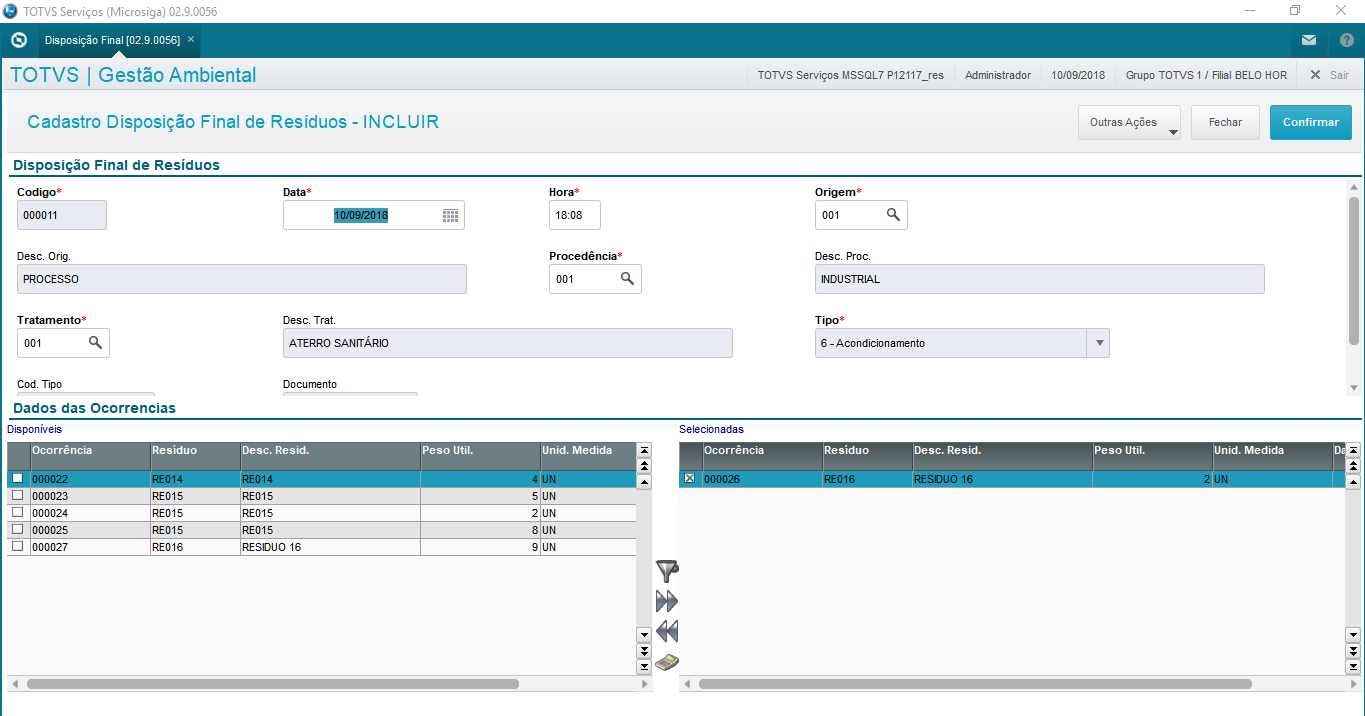Image resolution: width=1365 pixels, height=716 pixels.
Task: Check occurrence 000025 checkbox
Action: pos(17,529)
